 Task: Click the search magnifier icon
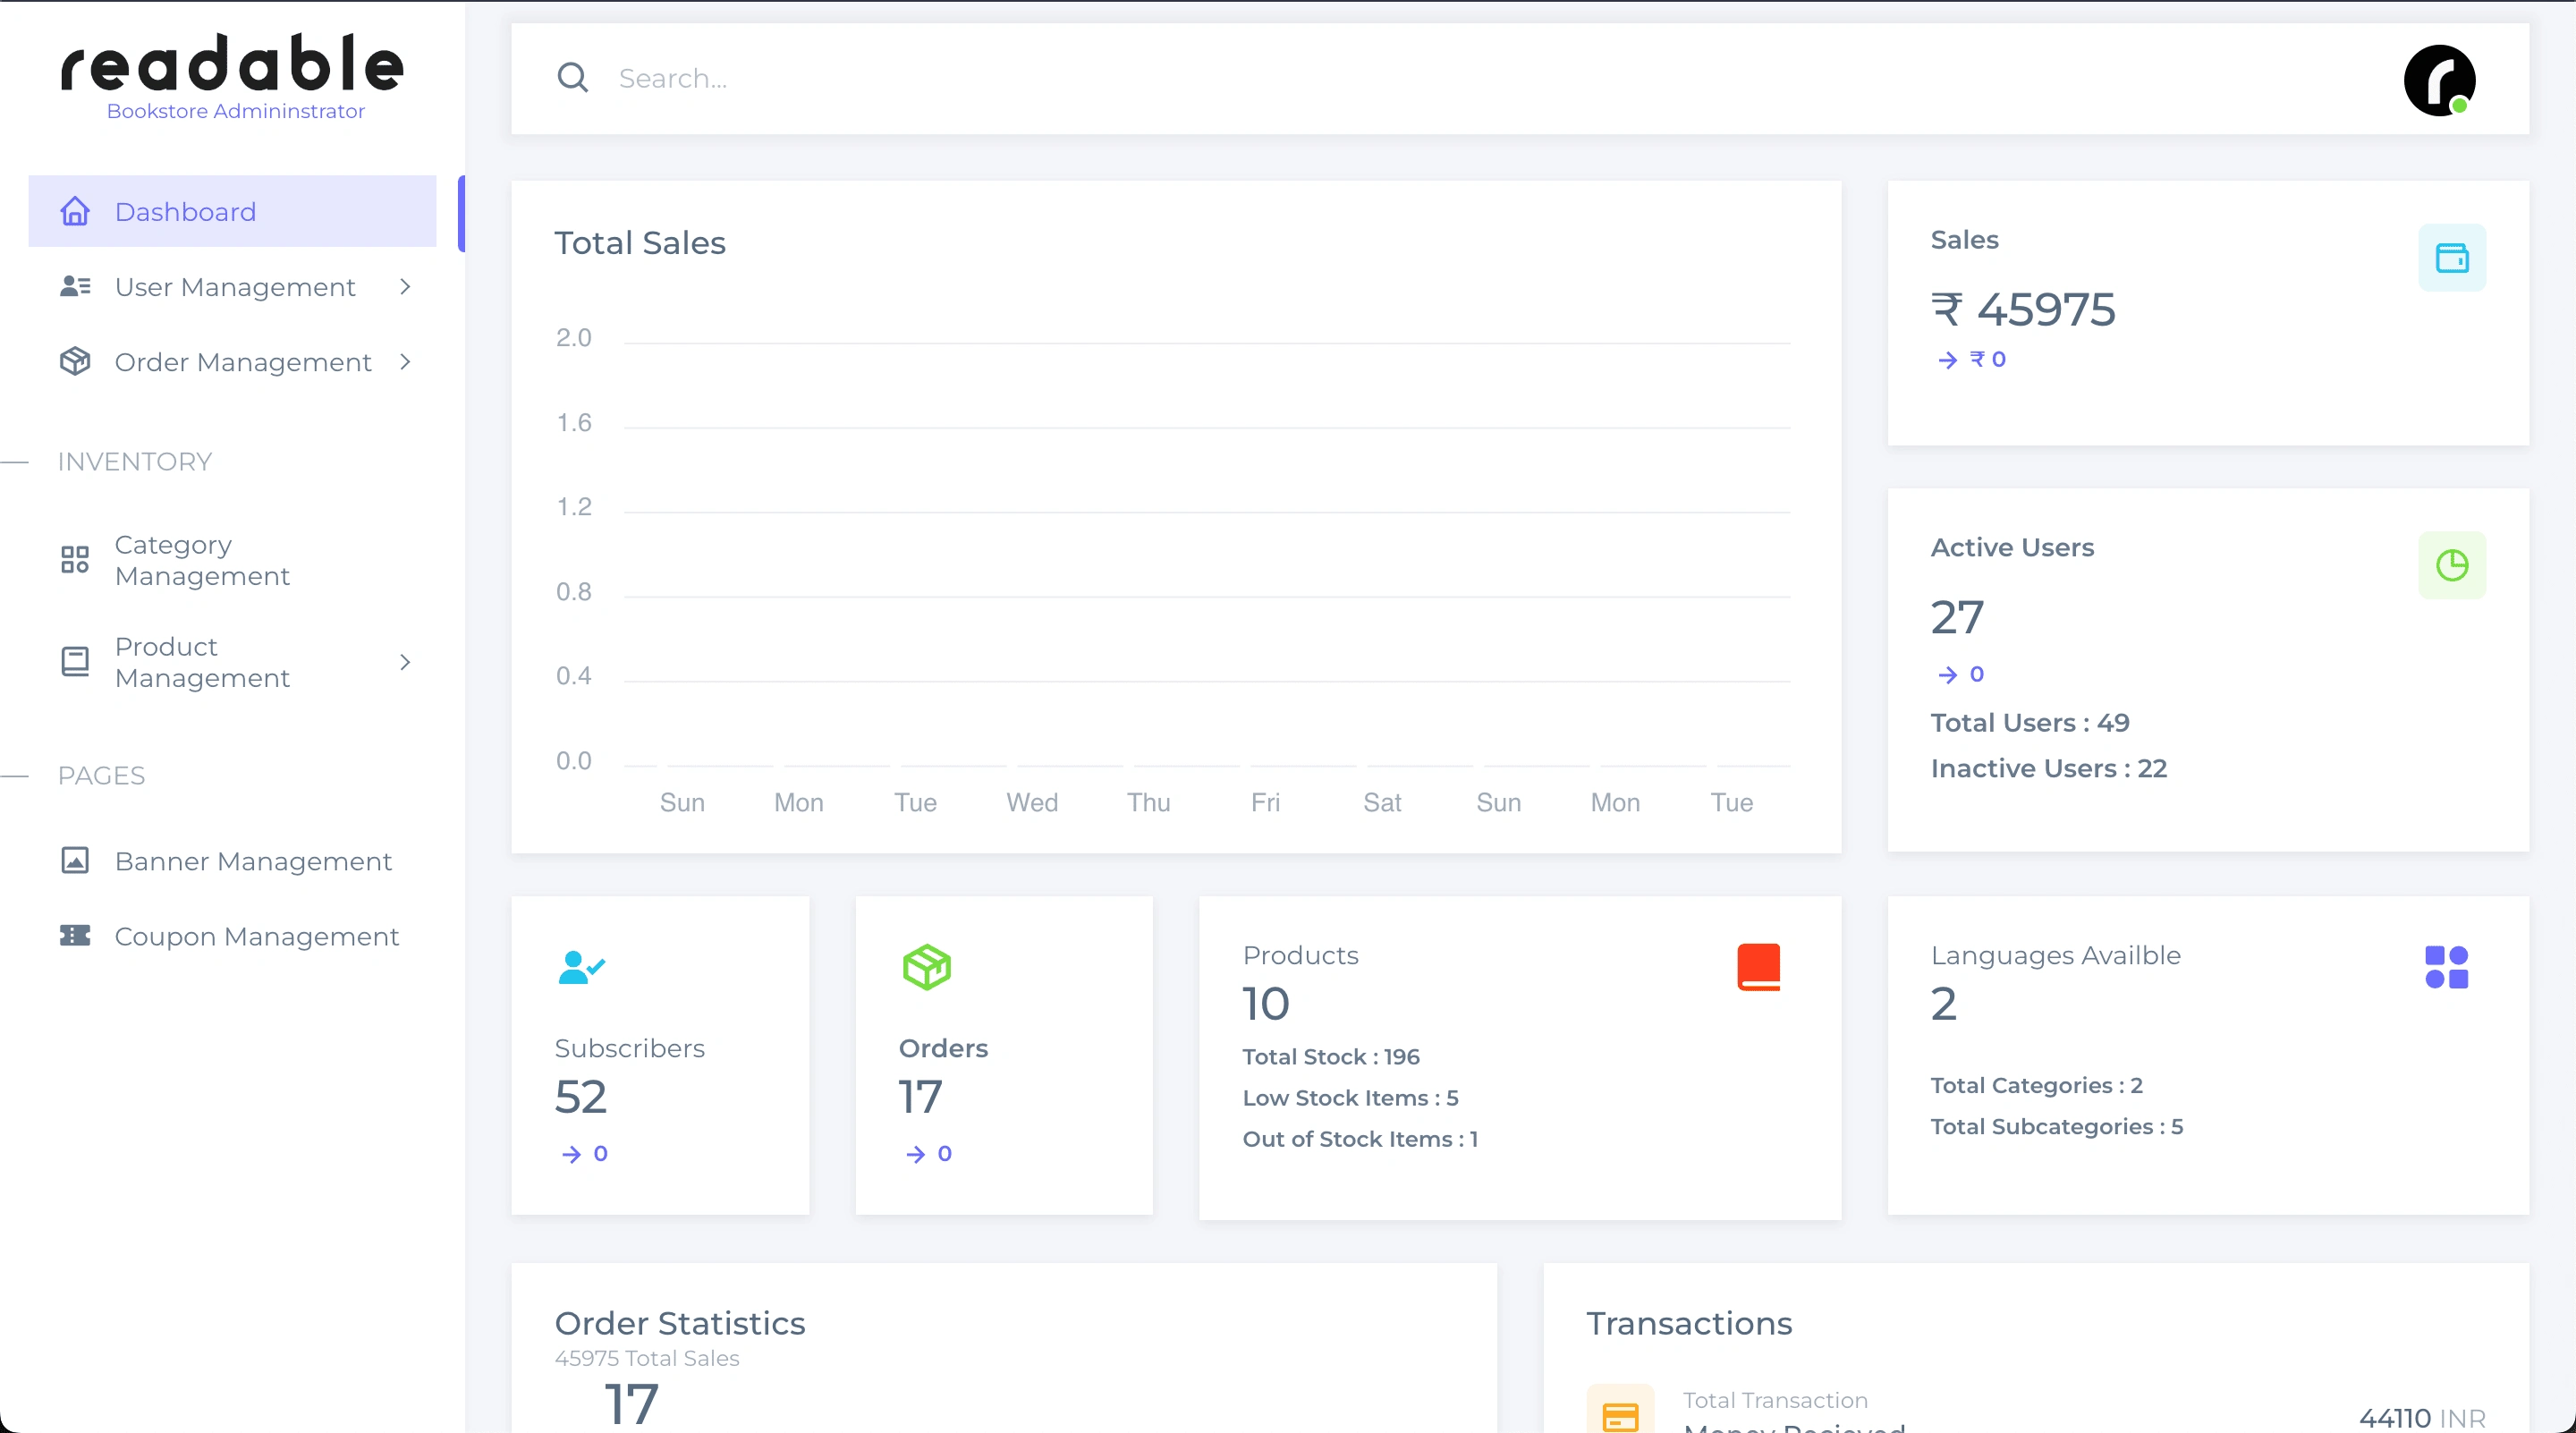point(572,77)
